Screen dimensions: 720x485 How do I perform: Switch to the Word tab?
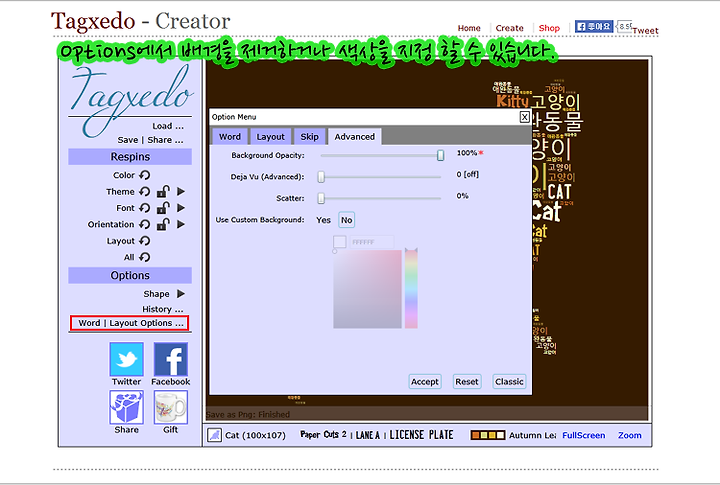[230, 137]
